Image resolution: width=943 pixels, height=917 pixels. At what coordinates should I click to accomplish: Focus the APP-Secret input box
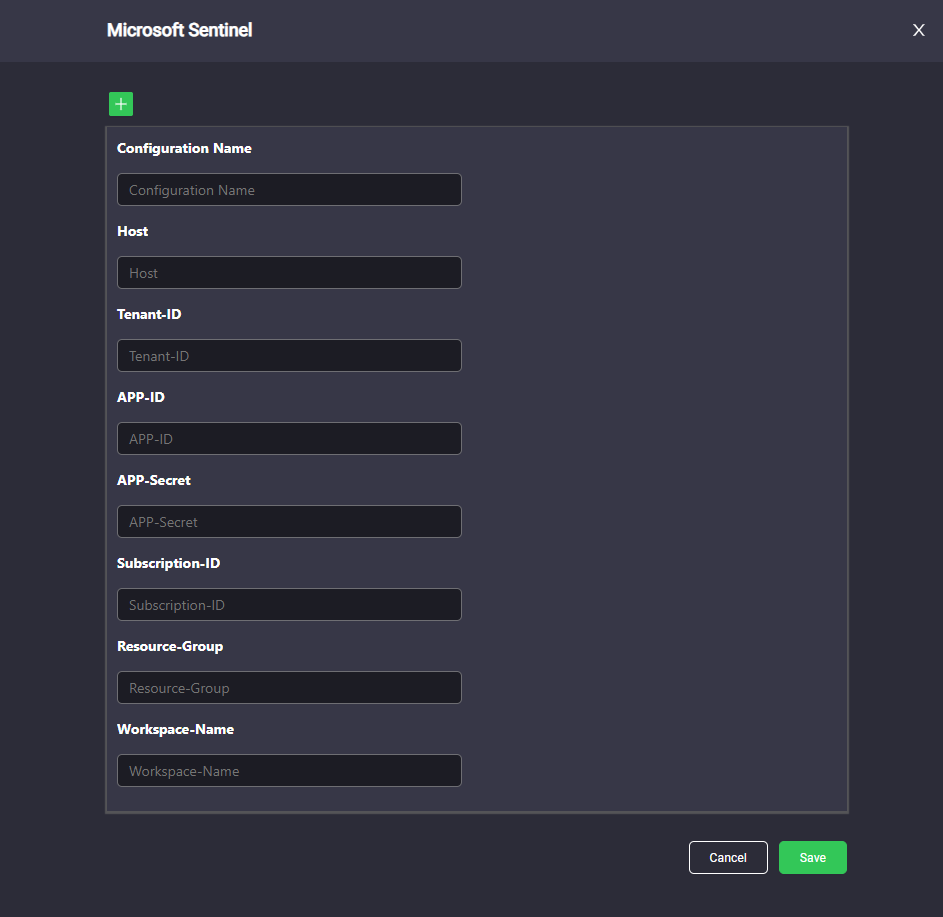coord(289,522)
